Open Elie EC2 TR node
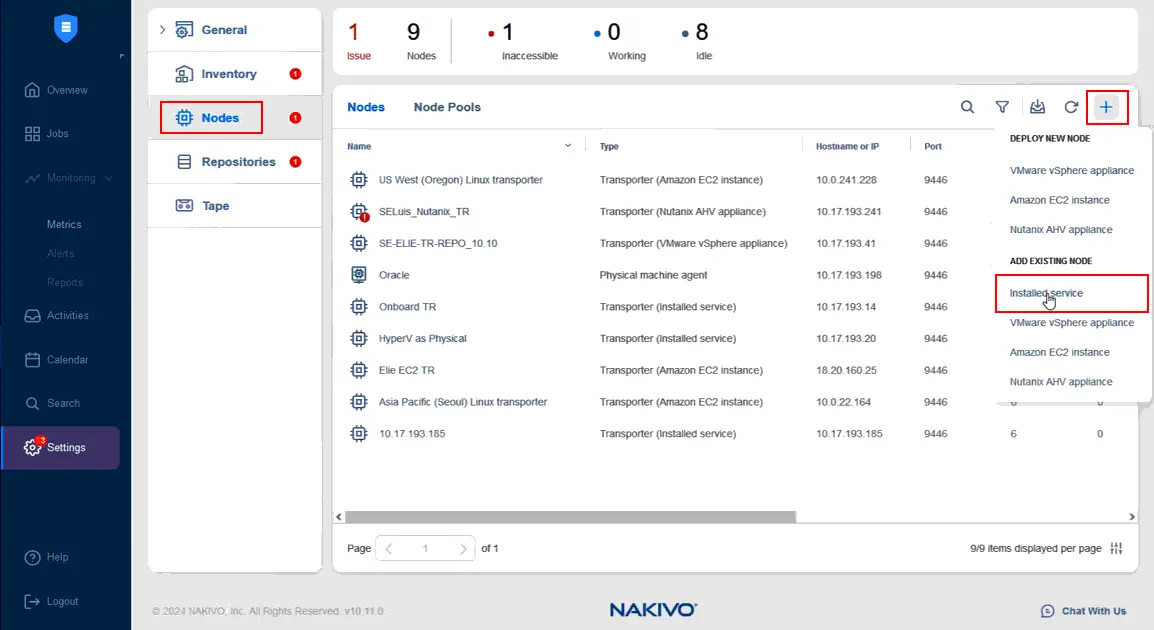 [406, 370]
